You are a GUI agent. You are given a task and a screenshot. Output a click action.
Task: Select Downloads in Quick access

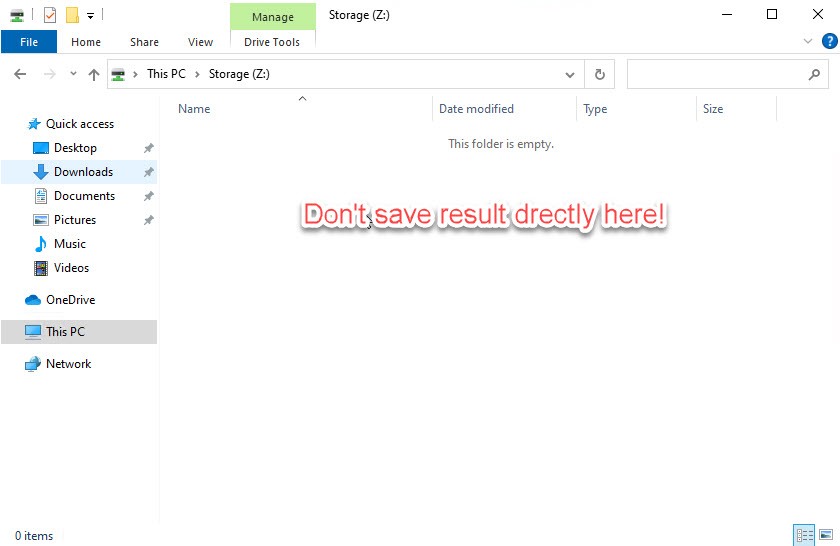pos(83,172)
